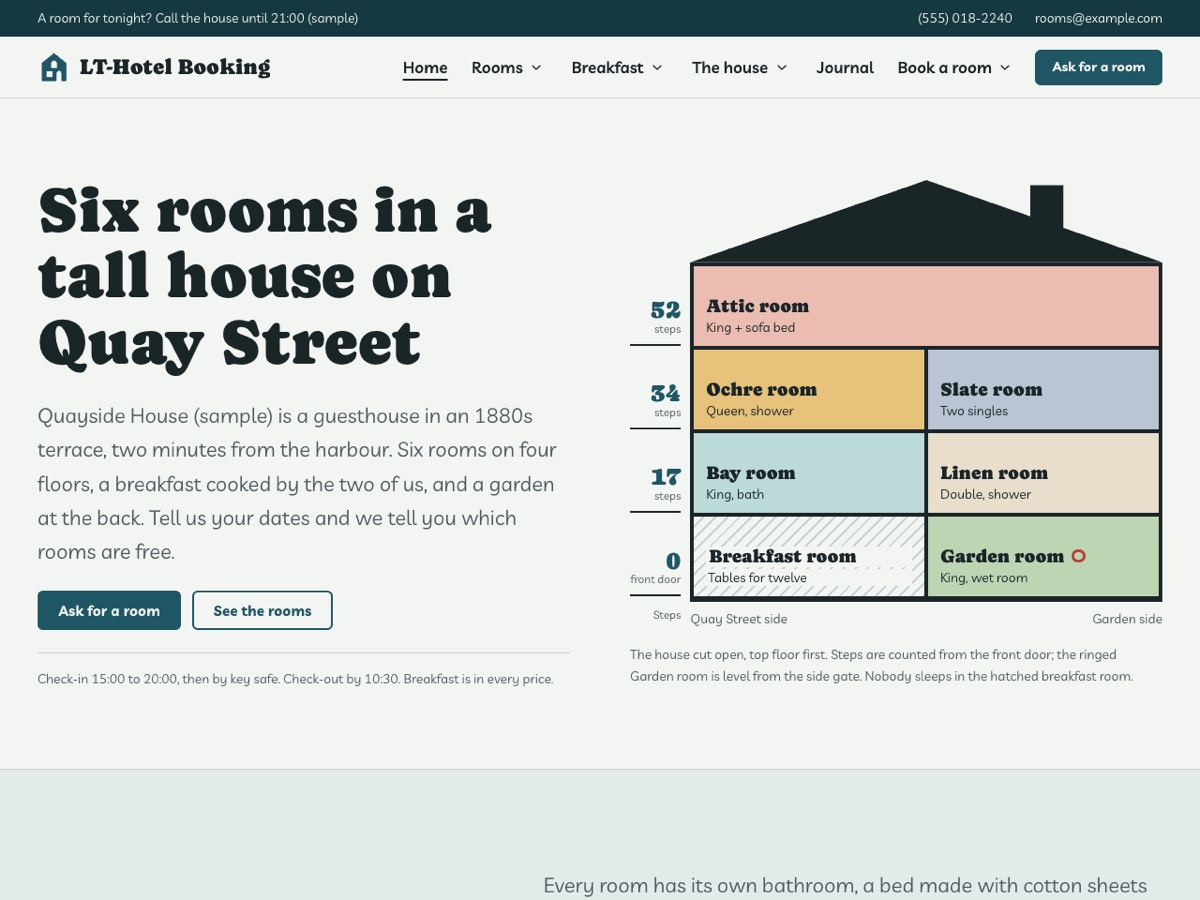Click the 17 steps label

(665, 484)
